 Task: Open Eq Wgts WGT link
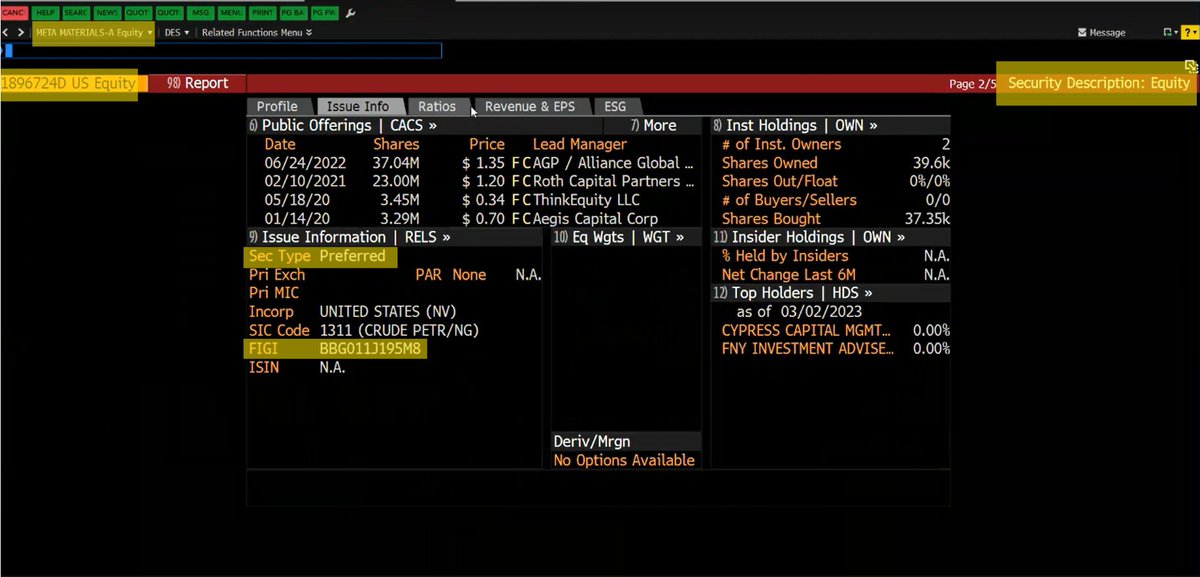pyautogui.click(x=618, y=237)
